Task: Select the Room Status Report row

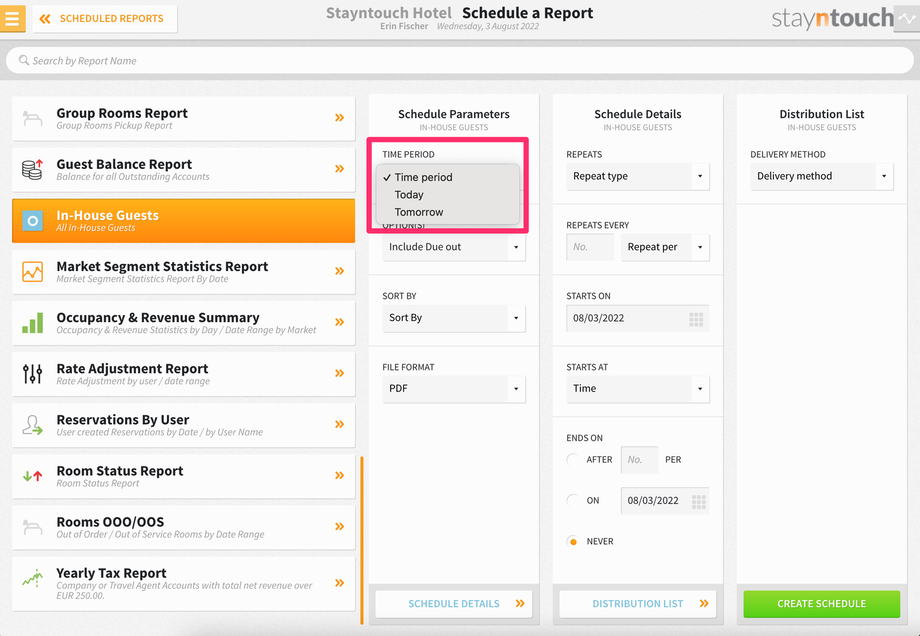Action: [184, 476]
